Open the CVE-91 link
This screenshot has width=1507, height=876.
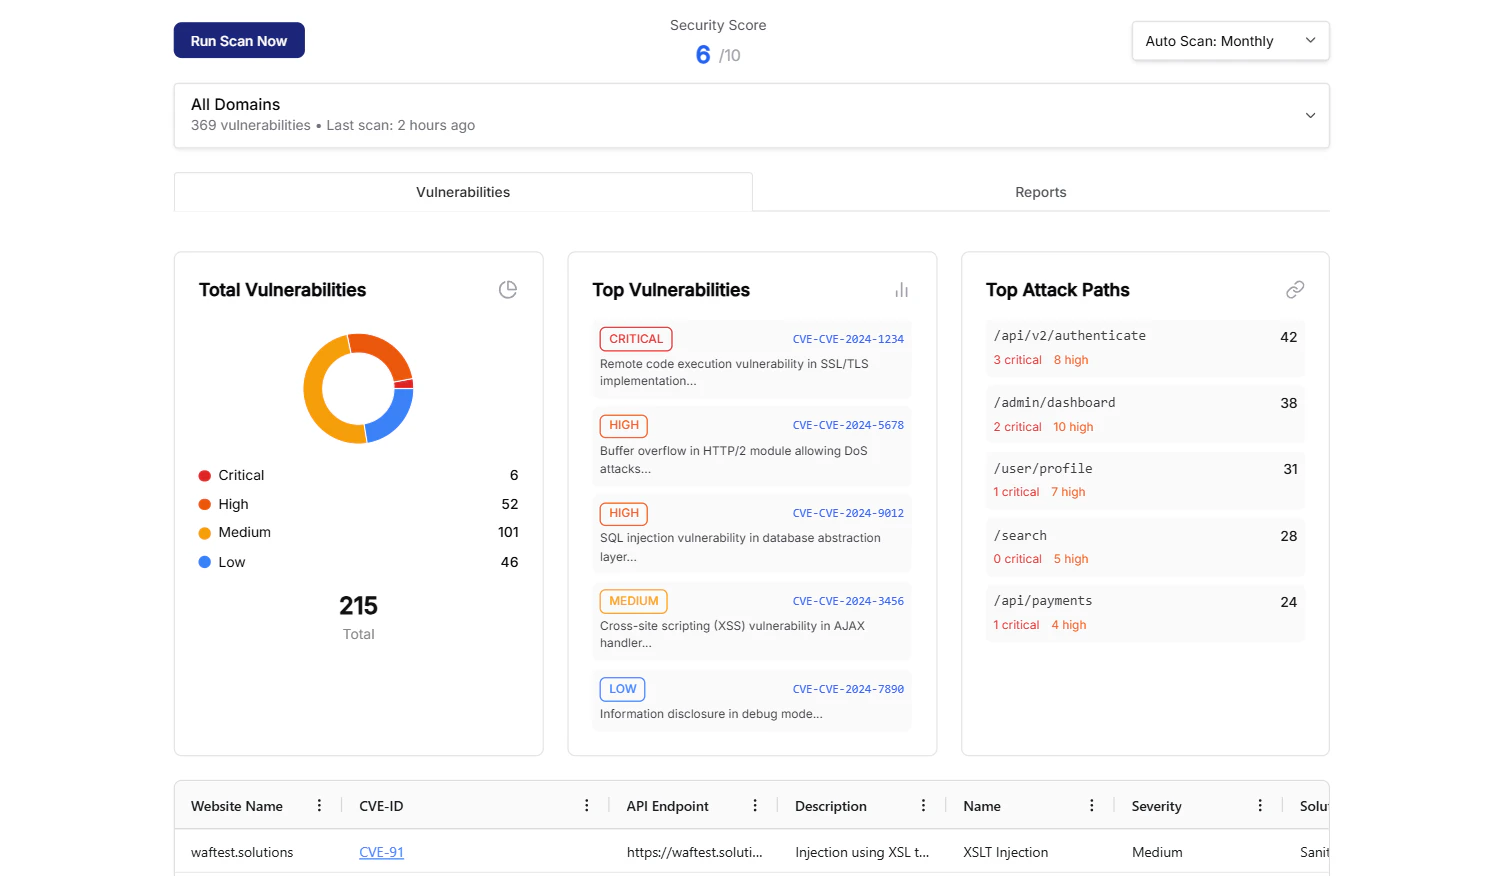tap(381, 853)
